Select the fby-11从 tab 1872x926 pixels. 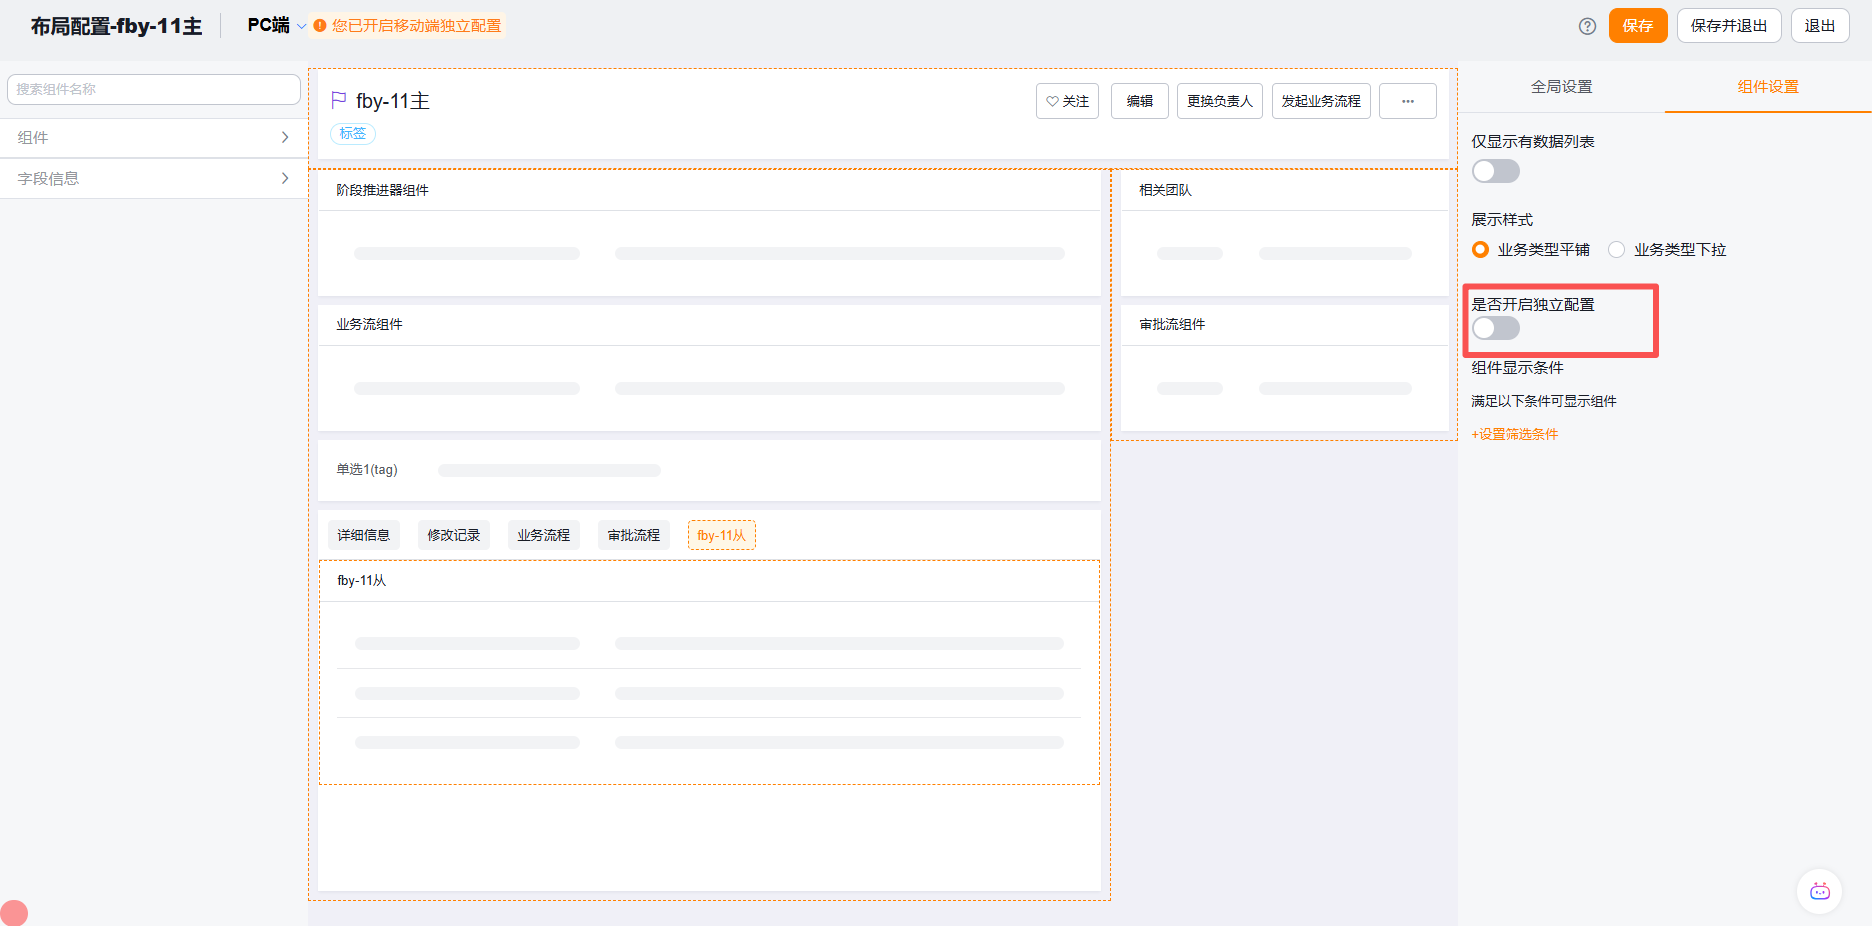tap(721, 535)
